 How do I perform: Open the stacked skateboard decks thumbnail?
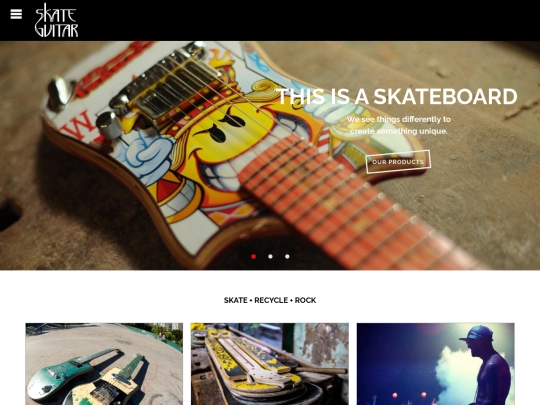pos(270,364)
